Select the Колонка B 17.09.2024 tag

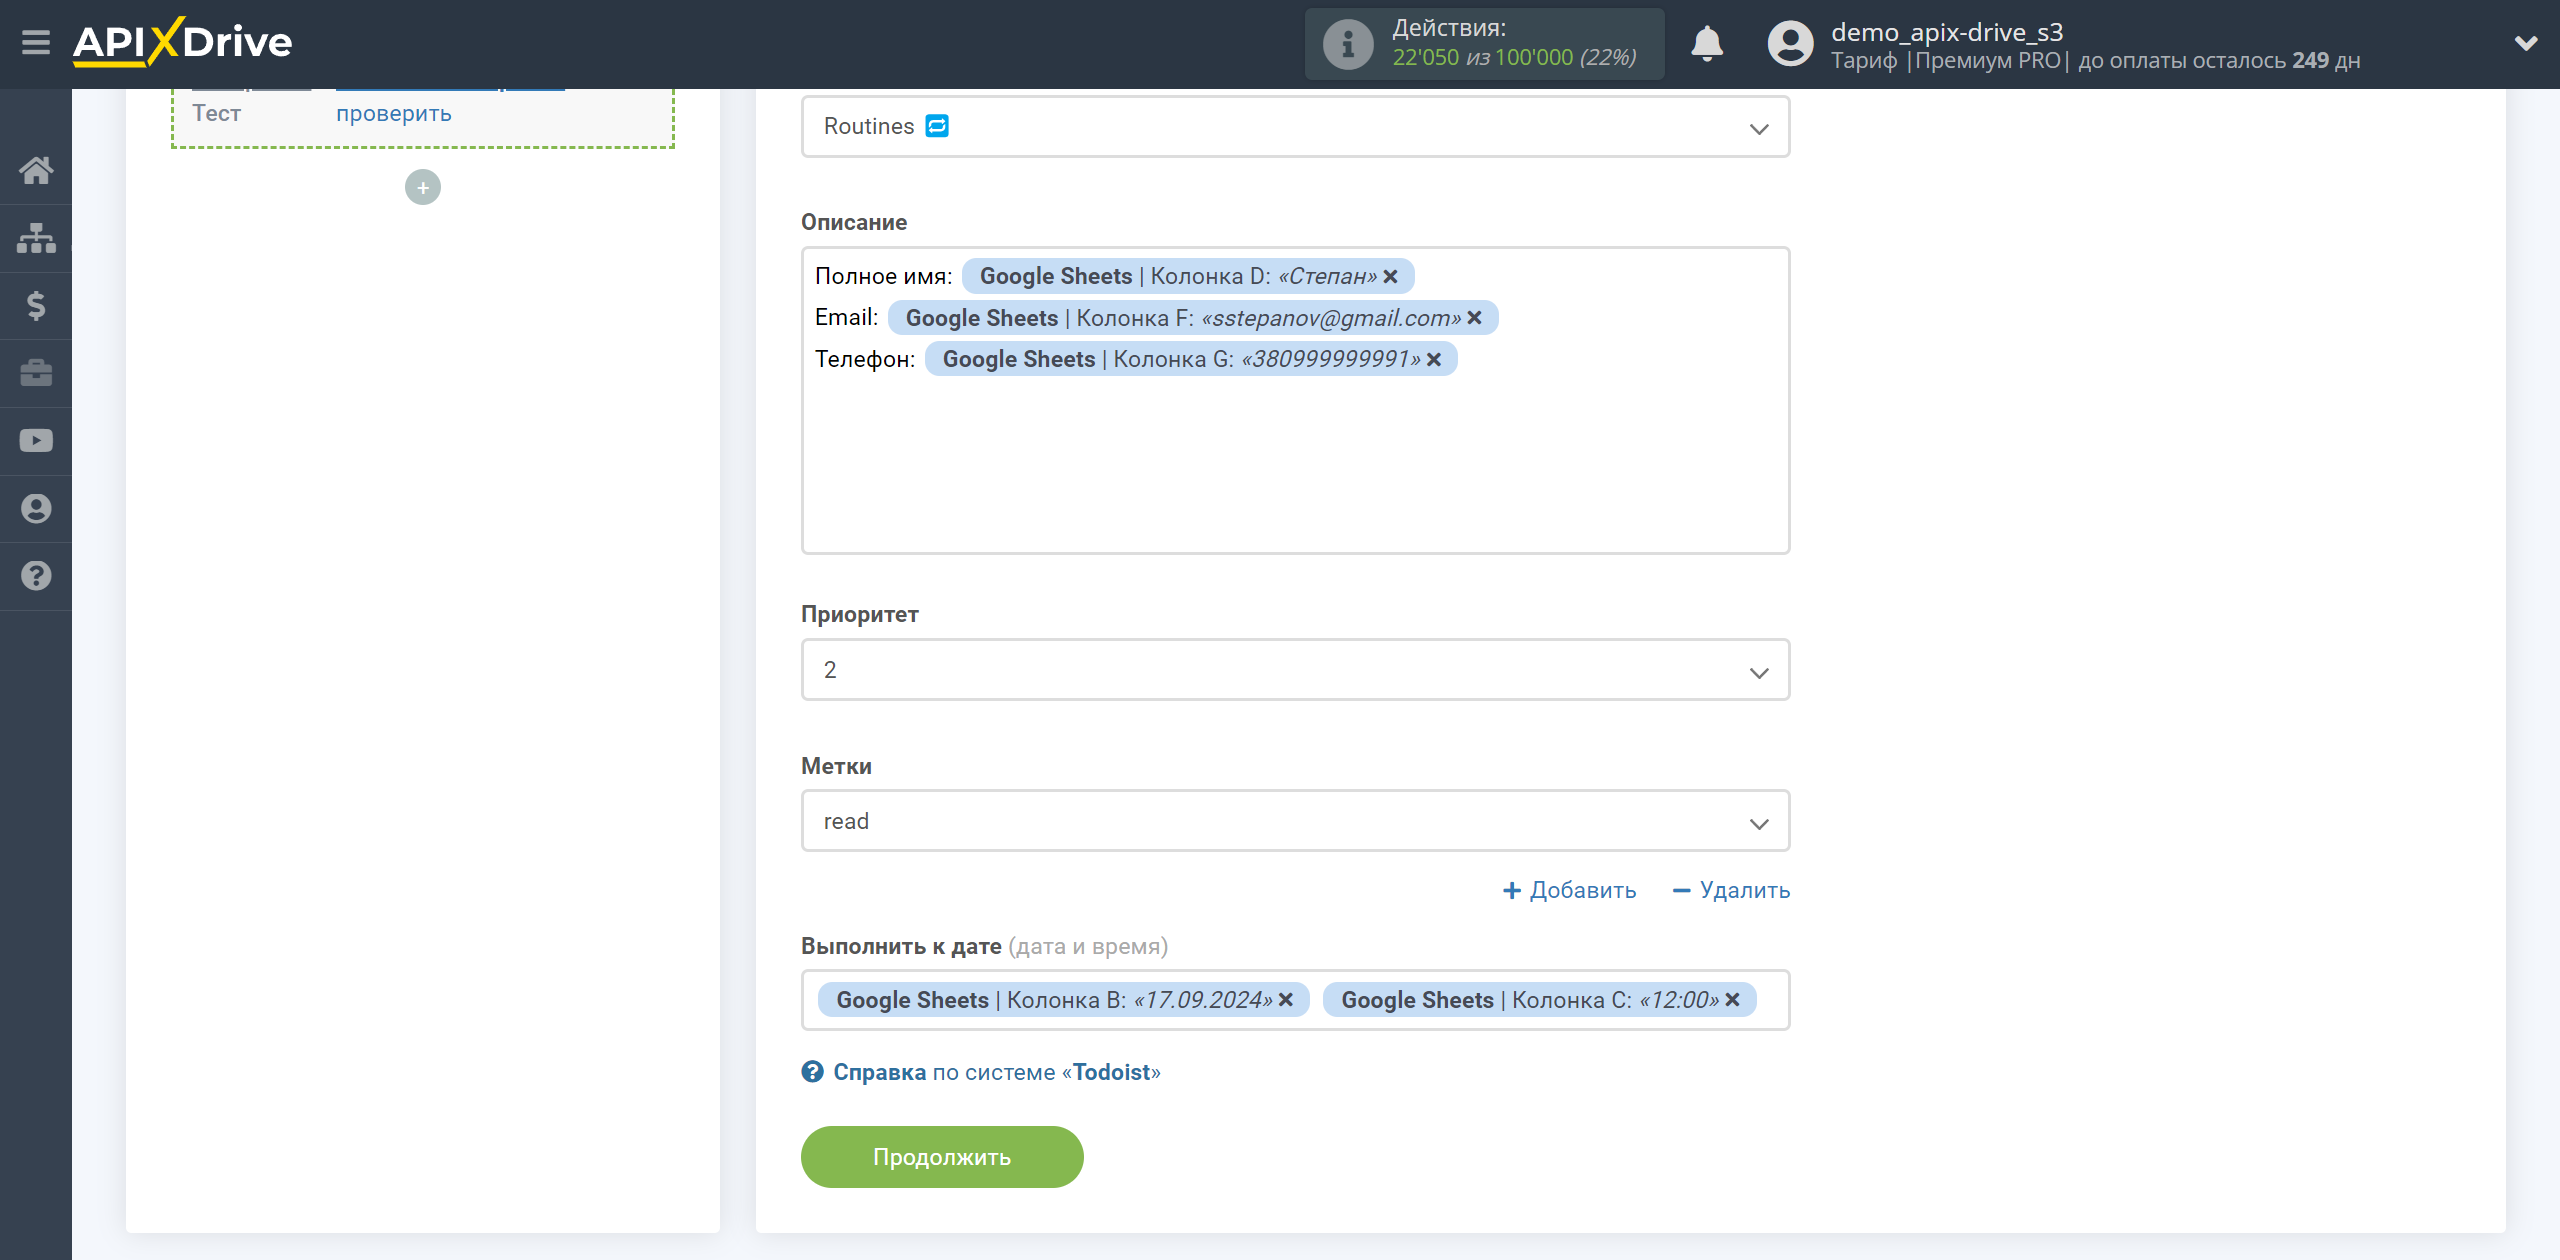click(1064, 1000)
